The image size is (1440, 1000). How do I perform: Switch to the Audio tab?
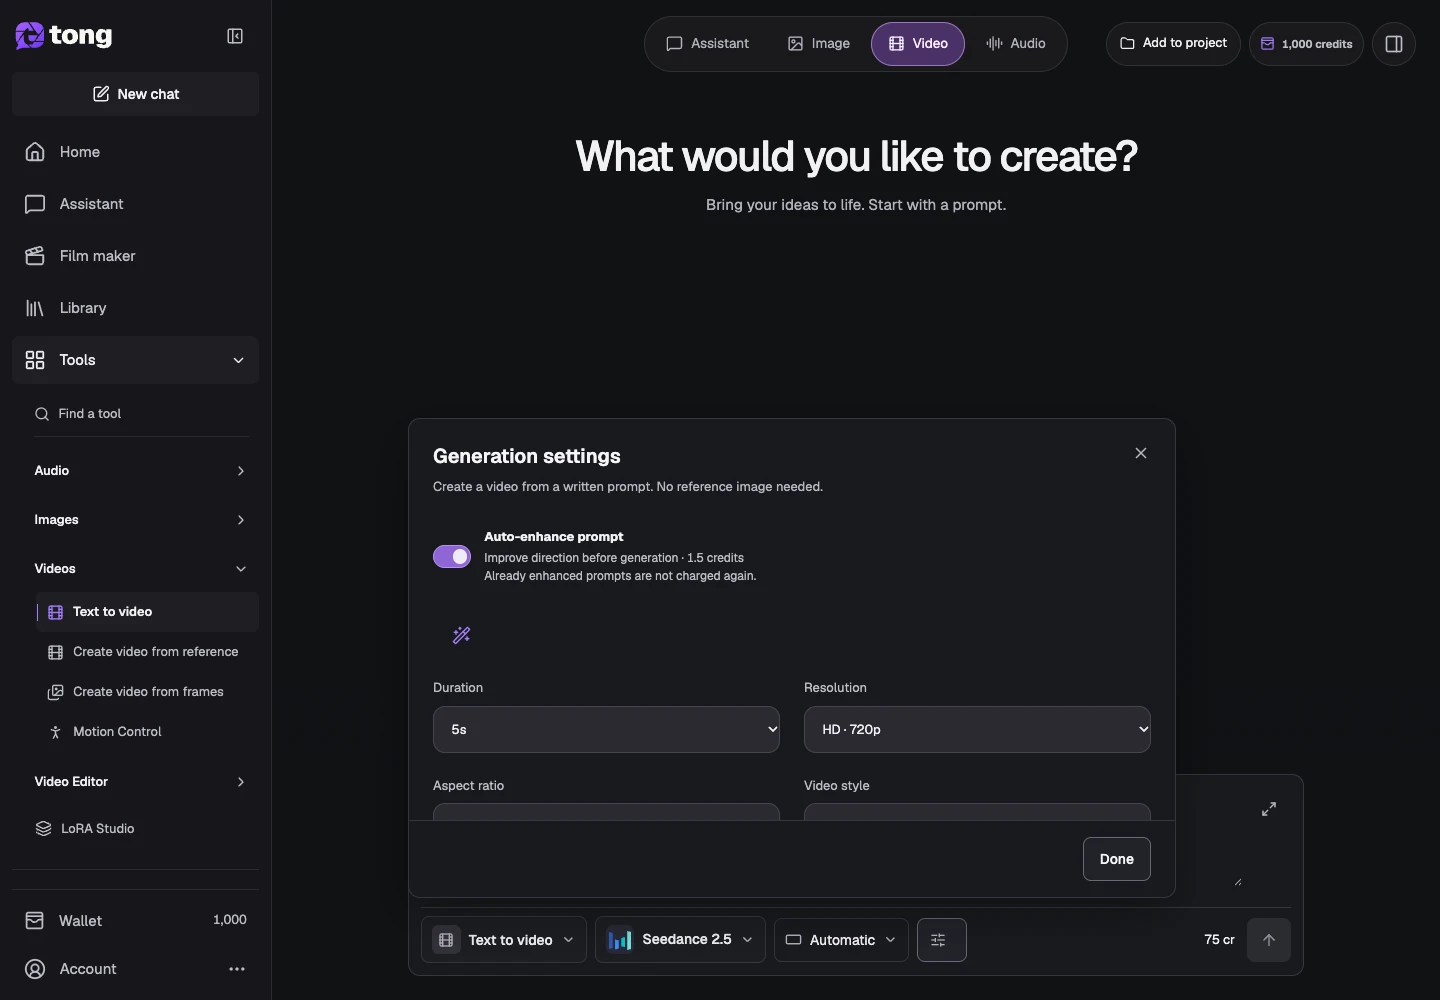pyautogui.click(x=1015, y=44)
